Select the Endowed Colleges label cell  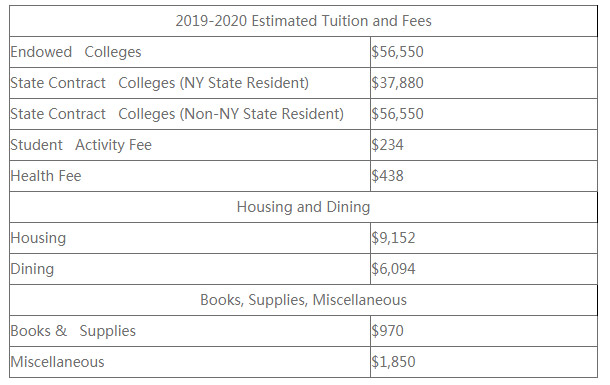[x=190, y=52]
